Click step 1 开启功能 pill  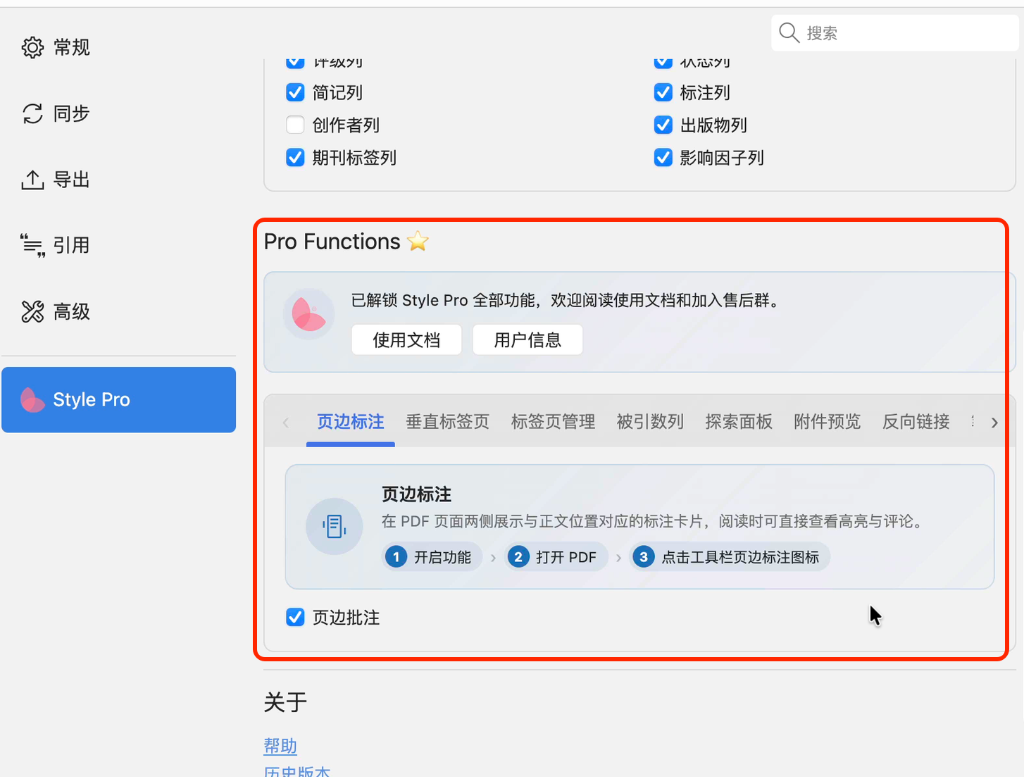(432, 557)
